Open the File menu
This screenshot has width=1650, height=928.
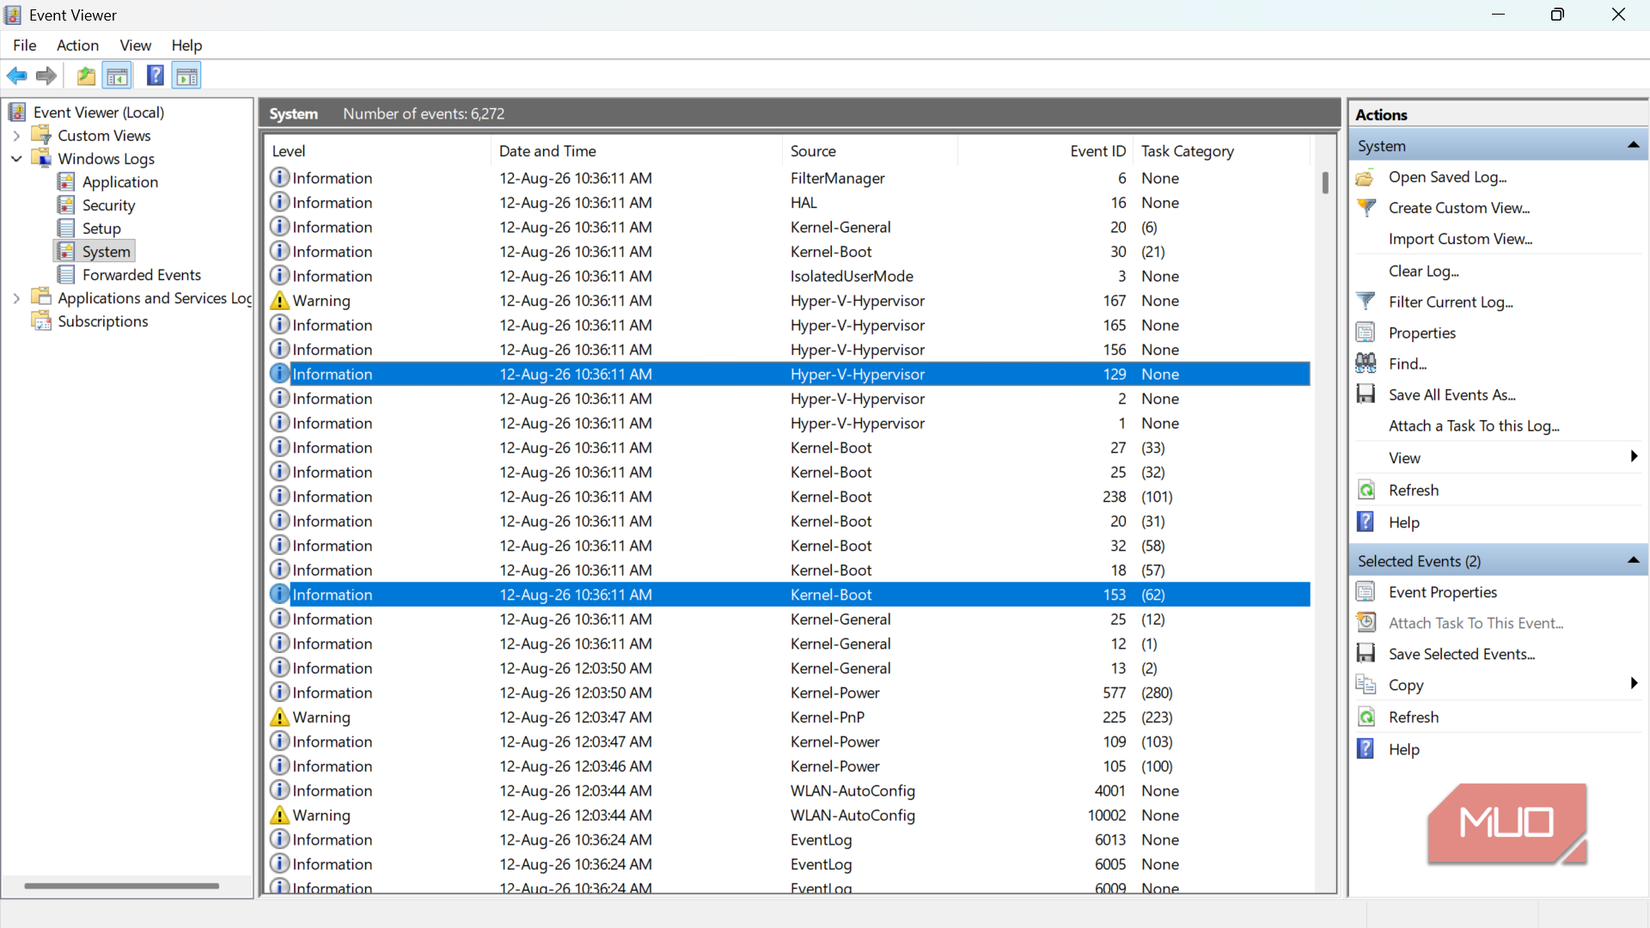(x=24, y=45)
